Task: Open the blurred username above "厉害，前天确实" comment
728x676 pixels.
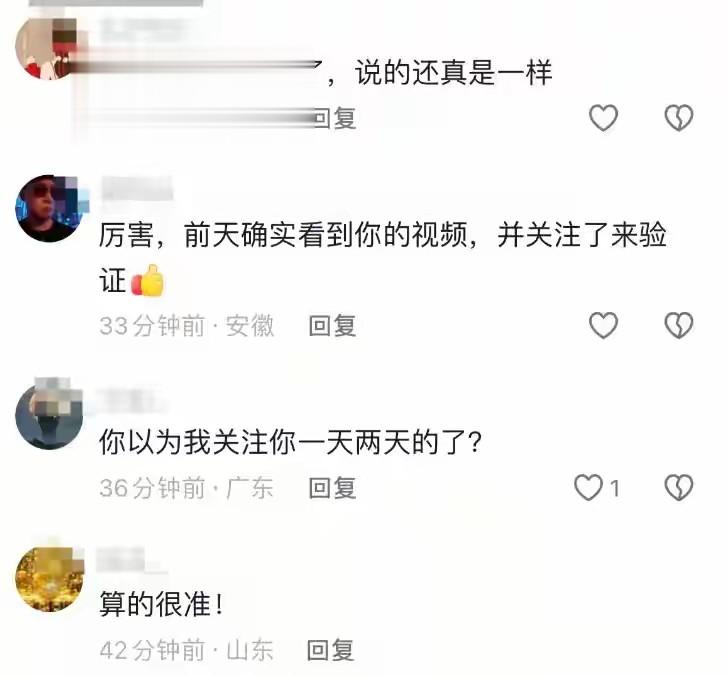Action: [x=137, y=188]
